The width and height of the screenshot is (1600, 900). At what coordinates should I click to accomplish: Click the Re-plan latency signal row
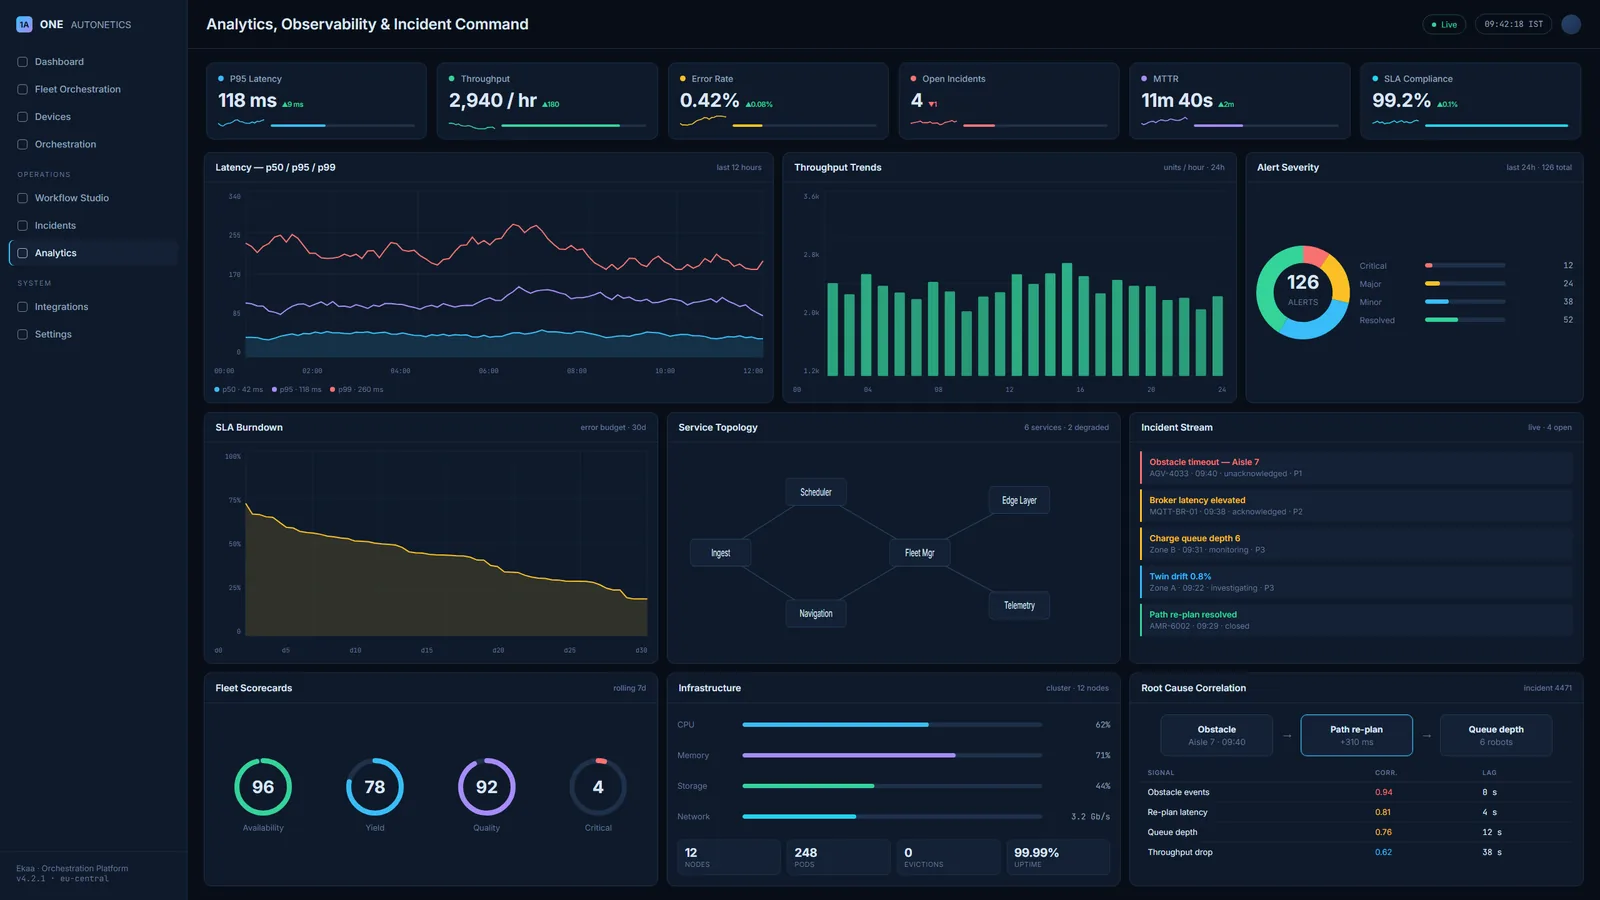[x=1356, y=812]
